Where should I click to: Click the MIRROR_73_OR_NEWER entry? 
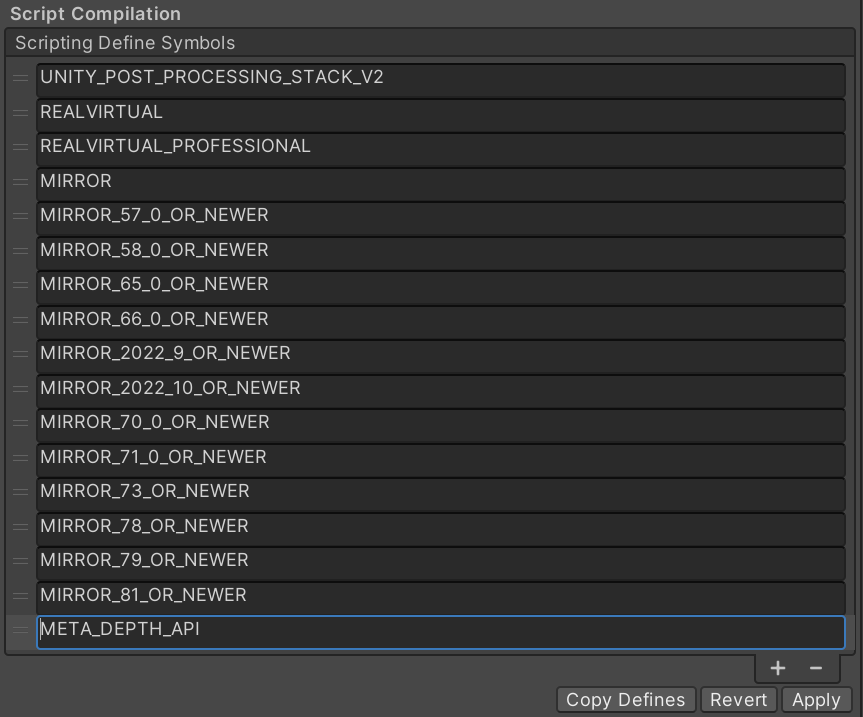[x=440, y=492]
